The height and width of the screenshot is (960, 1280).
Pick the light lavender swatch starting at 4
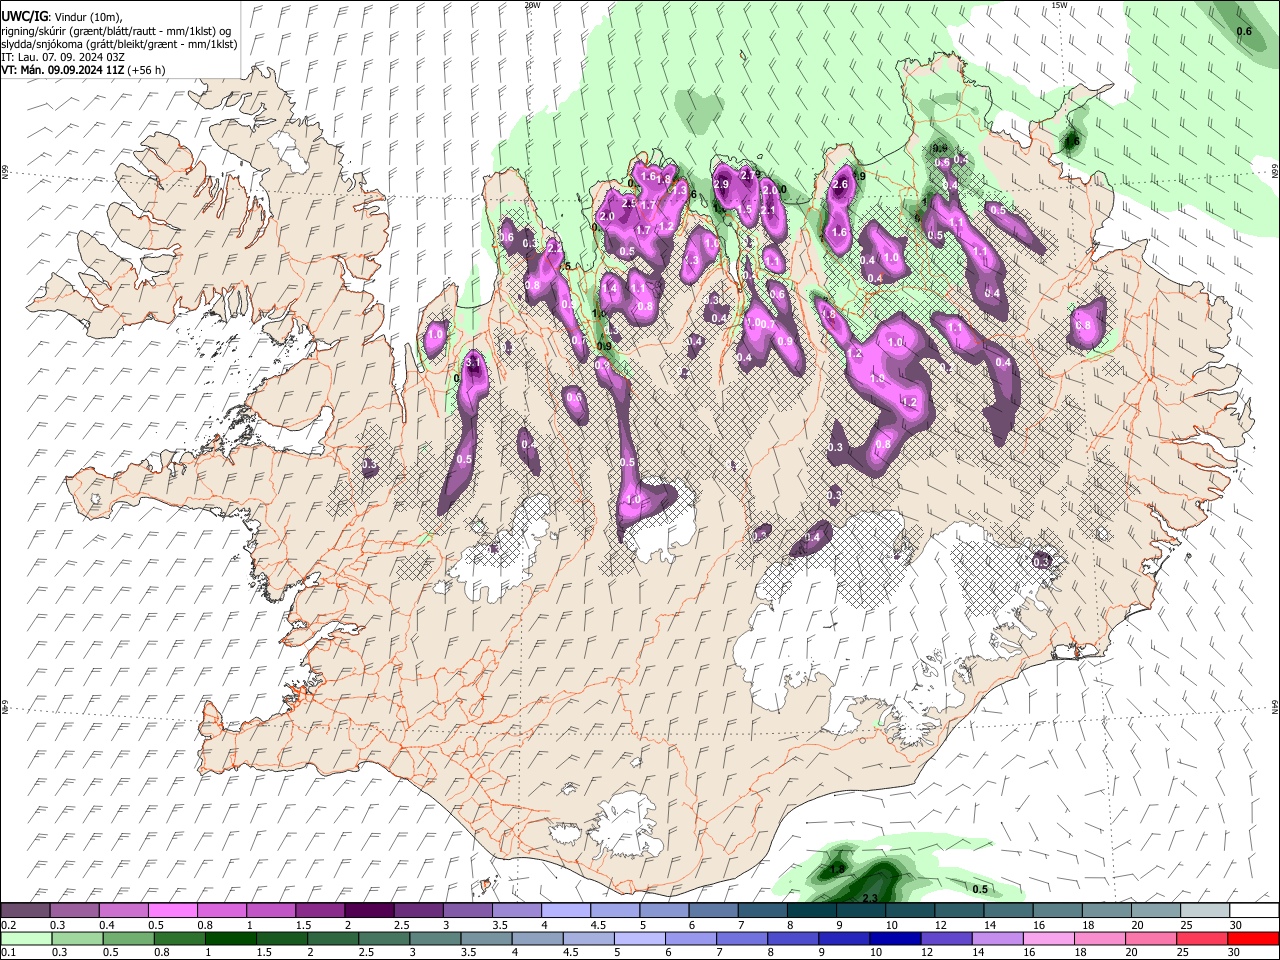pos(565,910)
